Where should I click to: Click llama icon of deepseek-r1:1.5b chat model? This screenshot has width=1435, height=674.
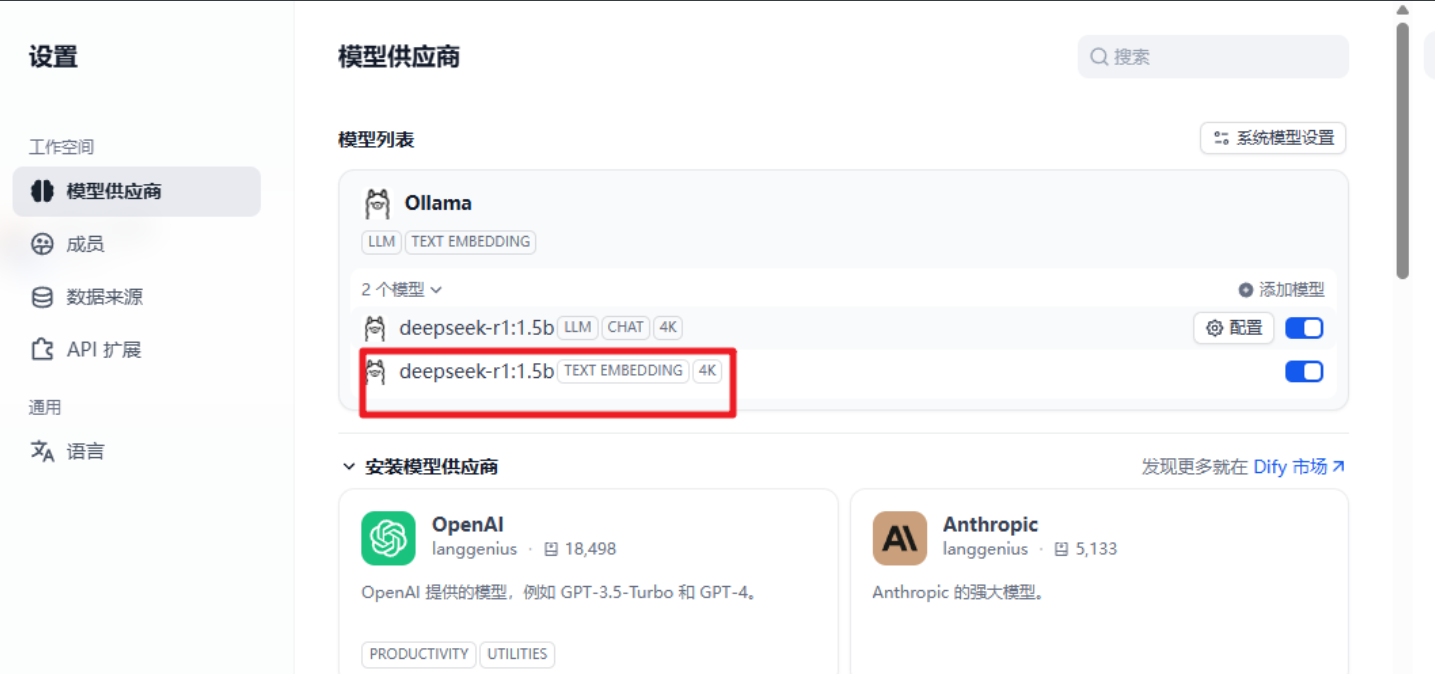(x=375, y=328)
